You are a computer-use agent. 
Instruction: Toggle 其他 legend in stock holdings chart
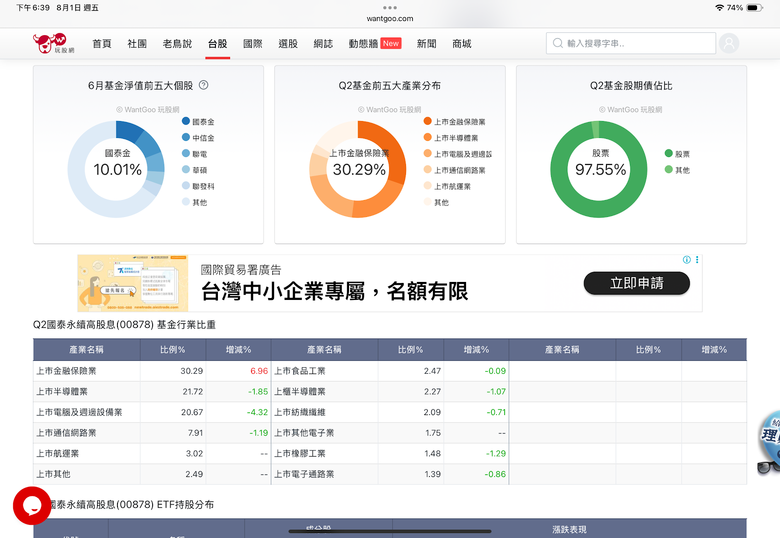tap(195, 202)
